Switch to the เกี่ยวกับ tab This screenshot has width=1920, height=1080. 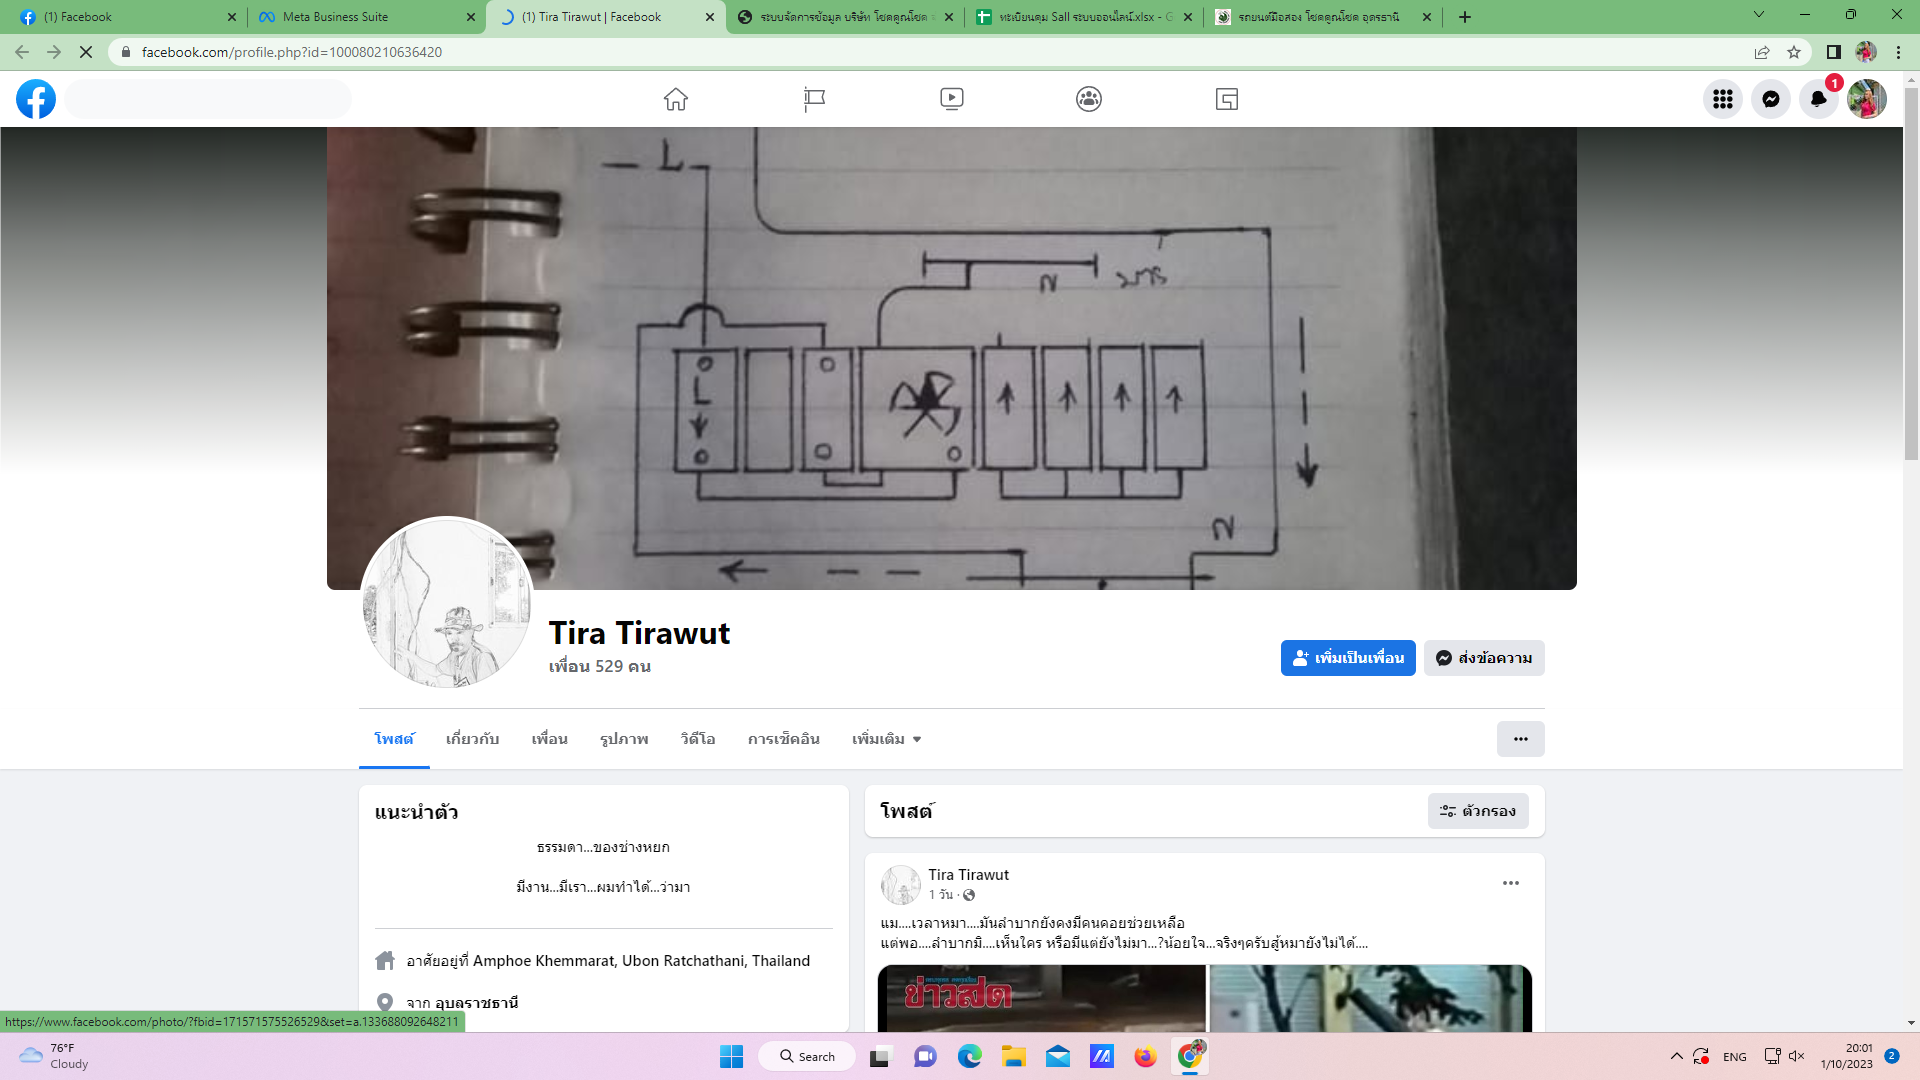(x=472, y=739)
